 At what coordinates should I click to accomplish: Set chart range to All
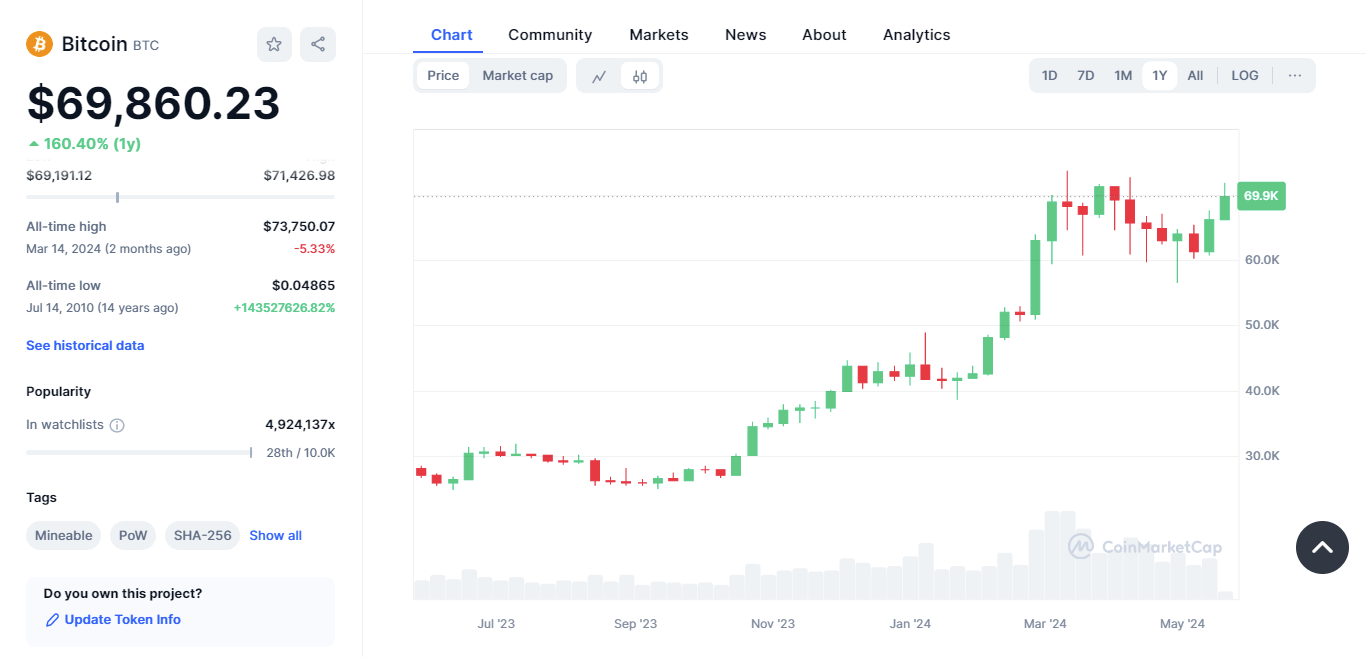1195,75
